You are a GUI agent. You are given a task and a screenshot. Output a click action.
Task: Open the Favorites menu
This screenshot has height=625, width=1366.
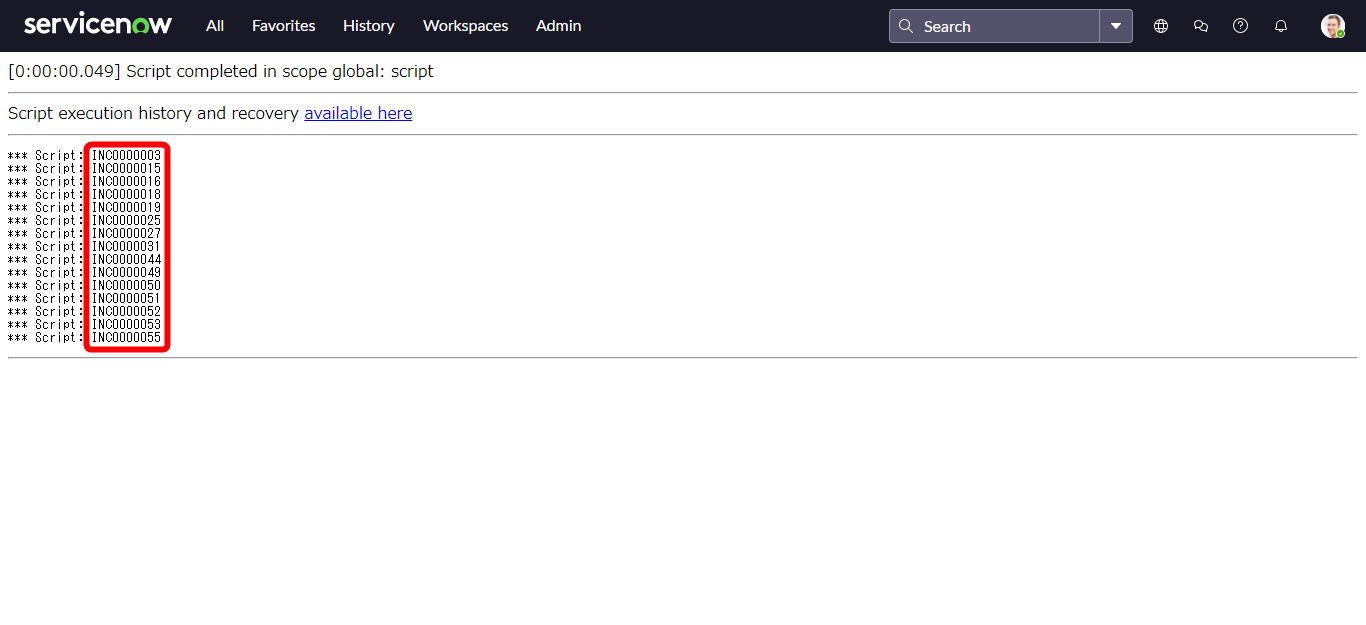pos(283,26)
